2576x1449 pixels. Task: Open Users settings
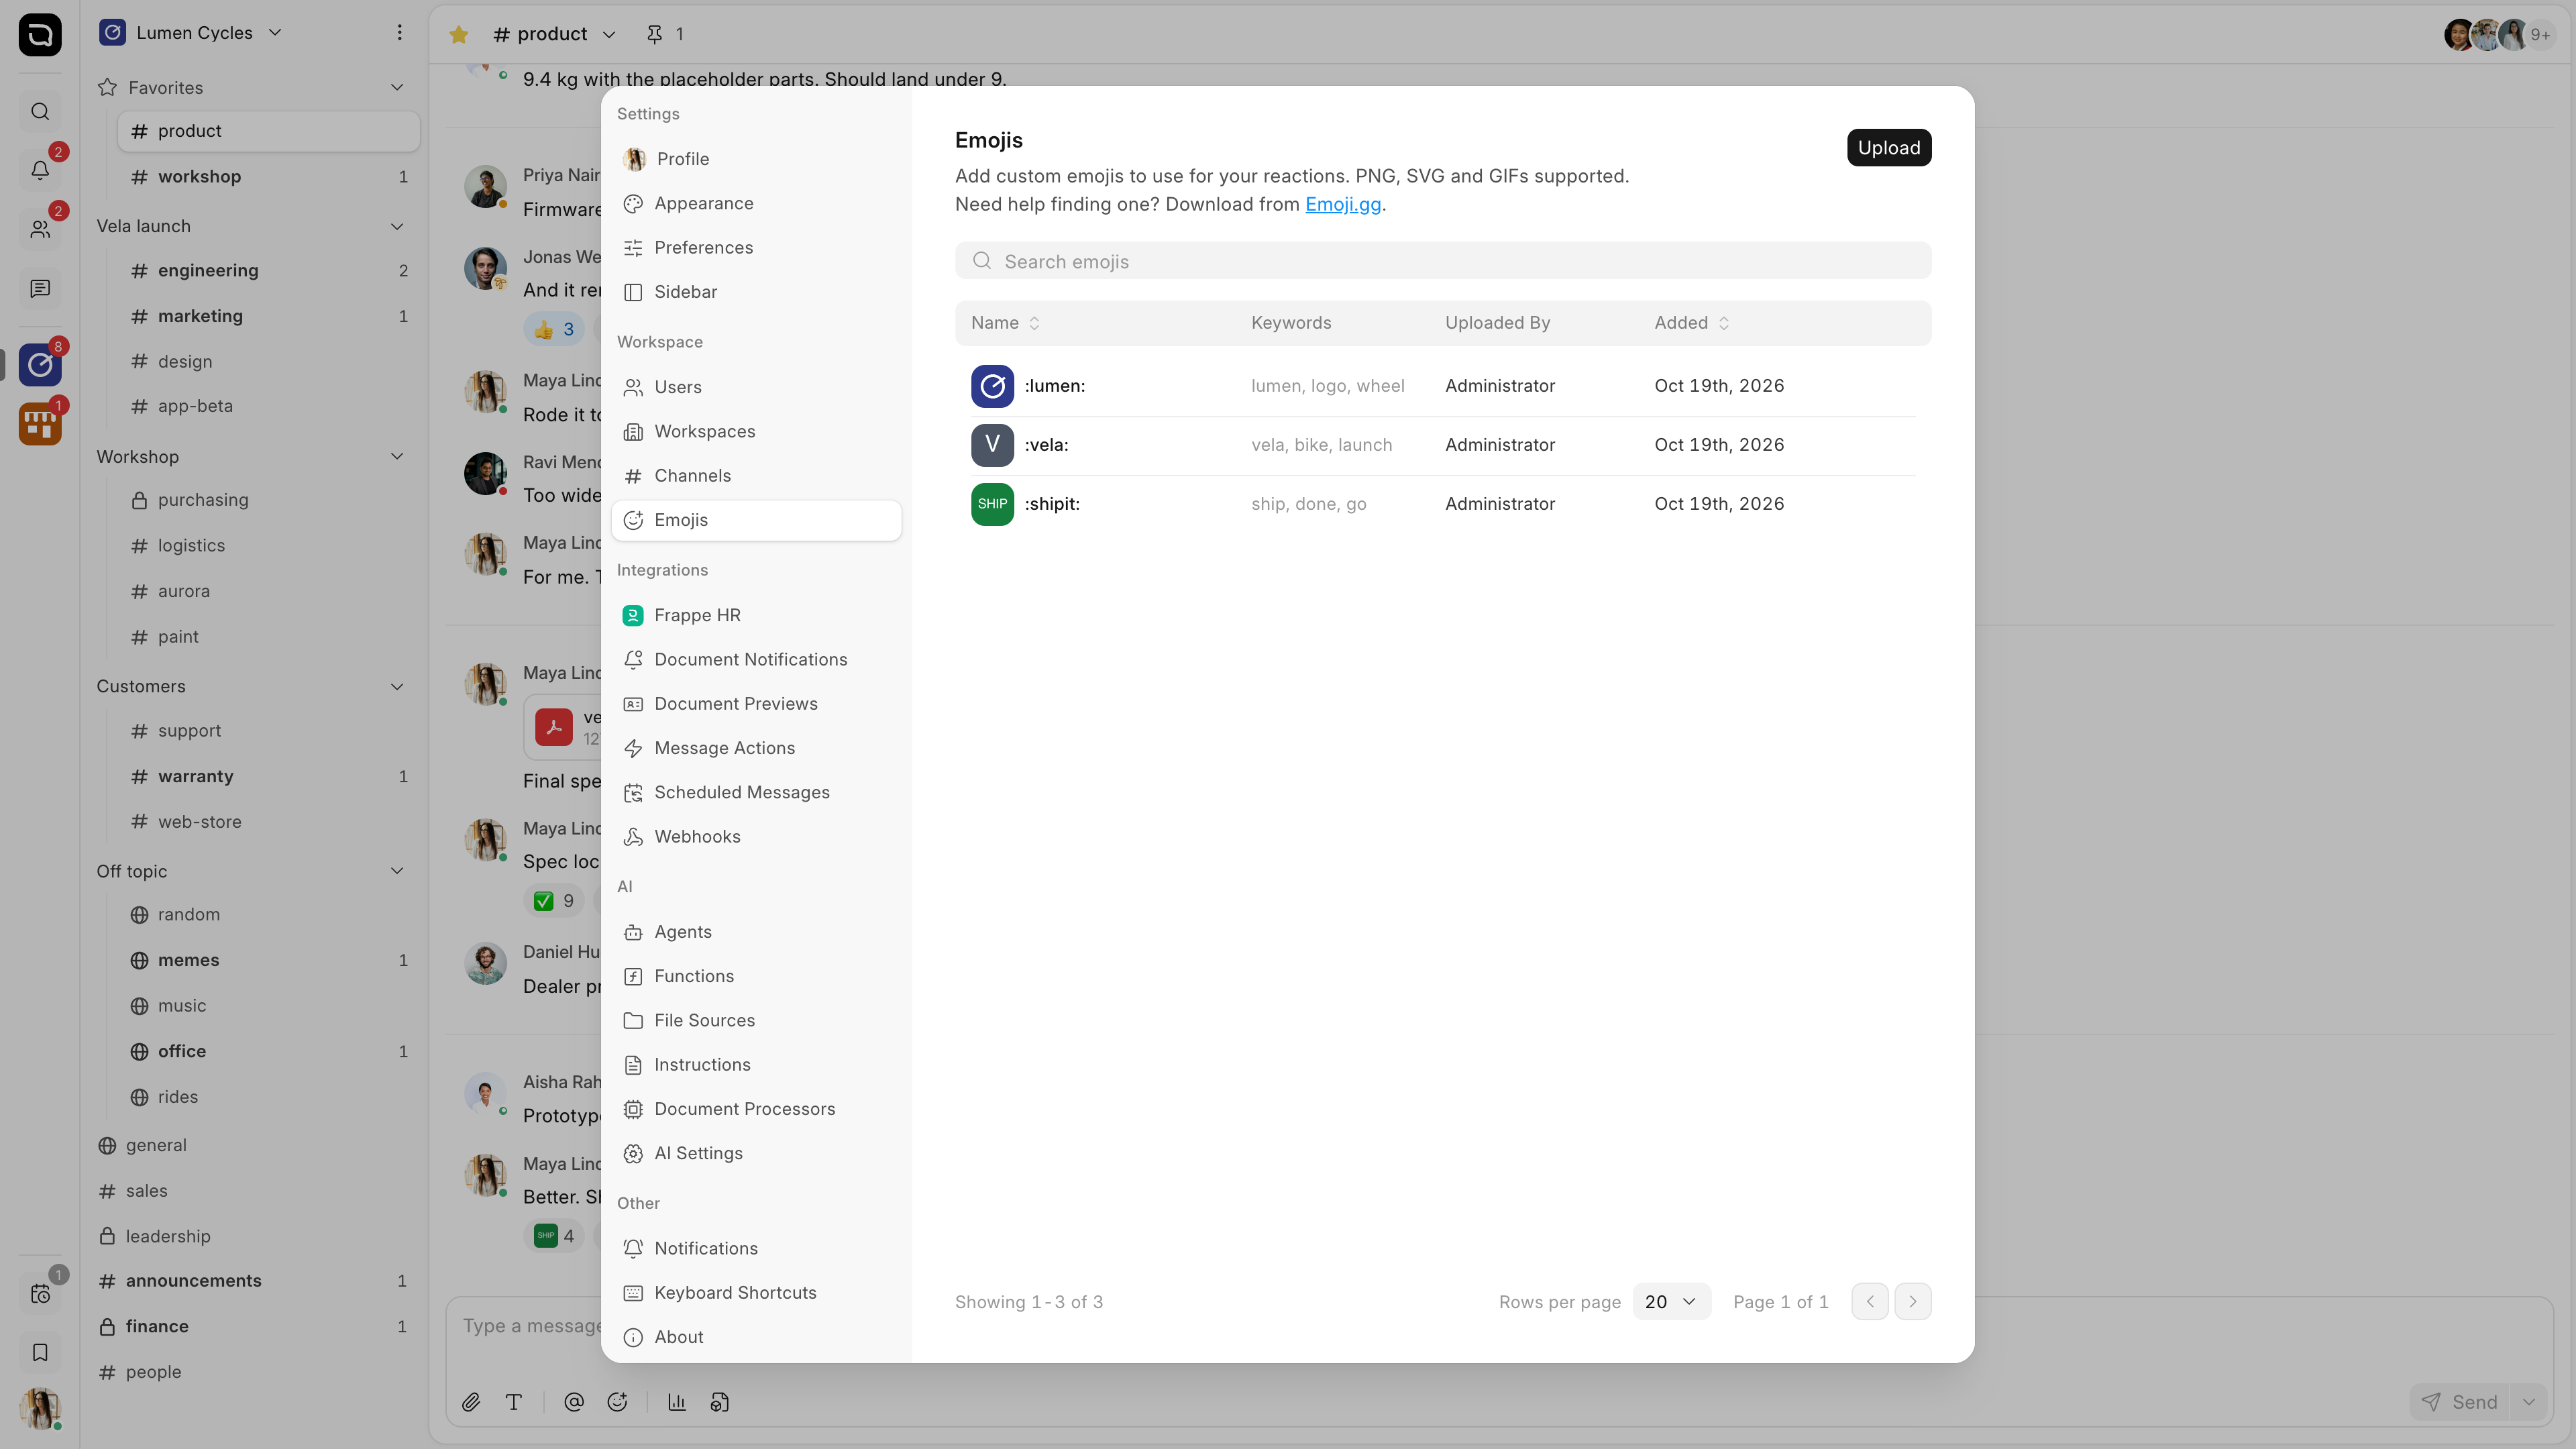(x=756, y=387)
